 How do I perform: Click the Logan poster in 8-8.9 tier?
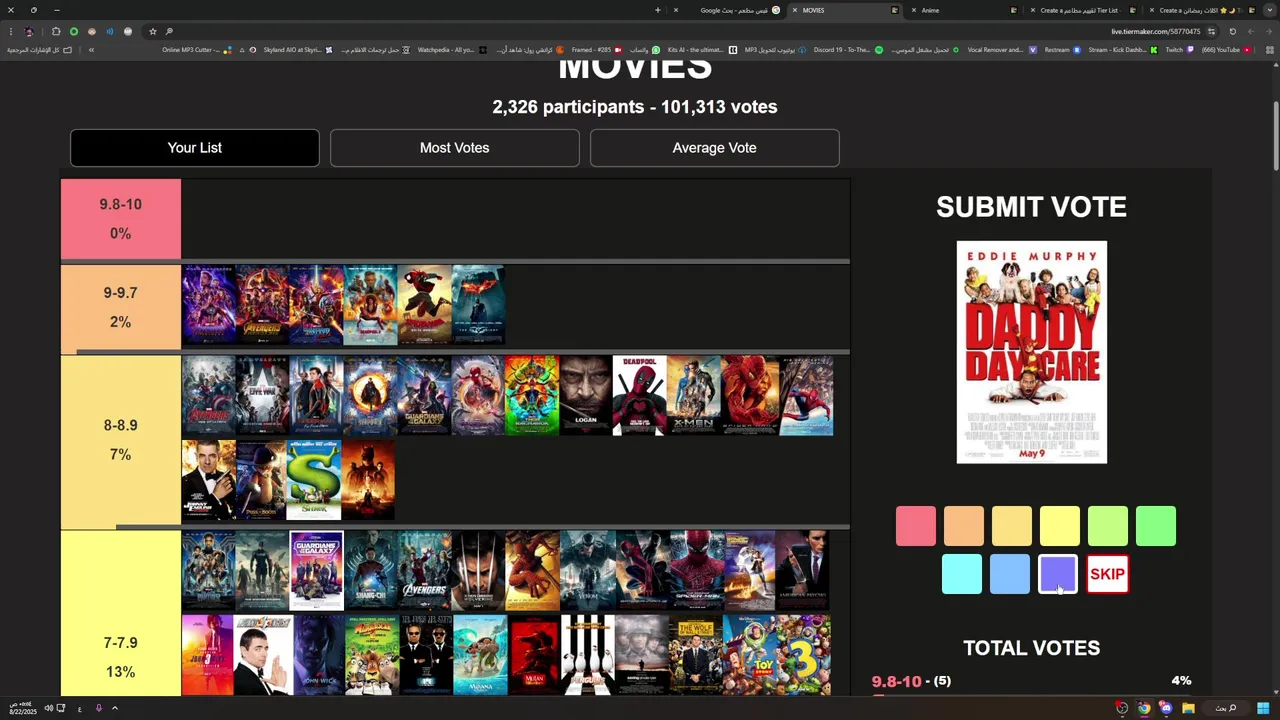point(586,396)
